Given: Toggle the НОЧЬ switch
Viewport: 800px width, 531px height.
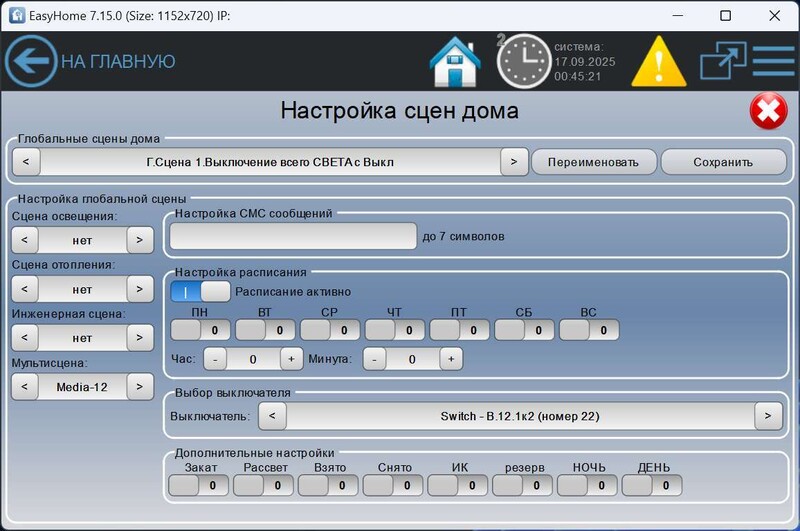Looking at the screenshot, I should pos(588,486).
